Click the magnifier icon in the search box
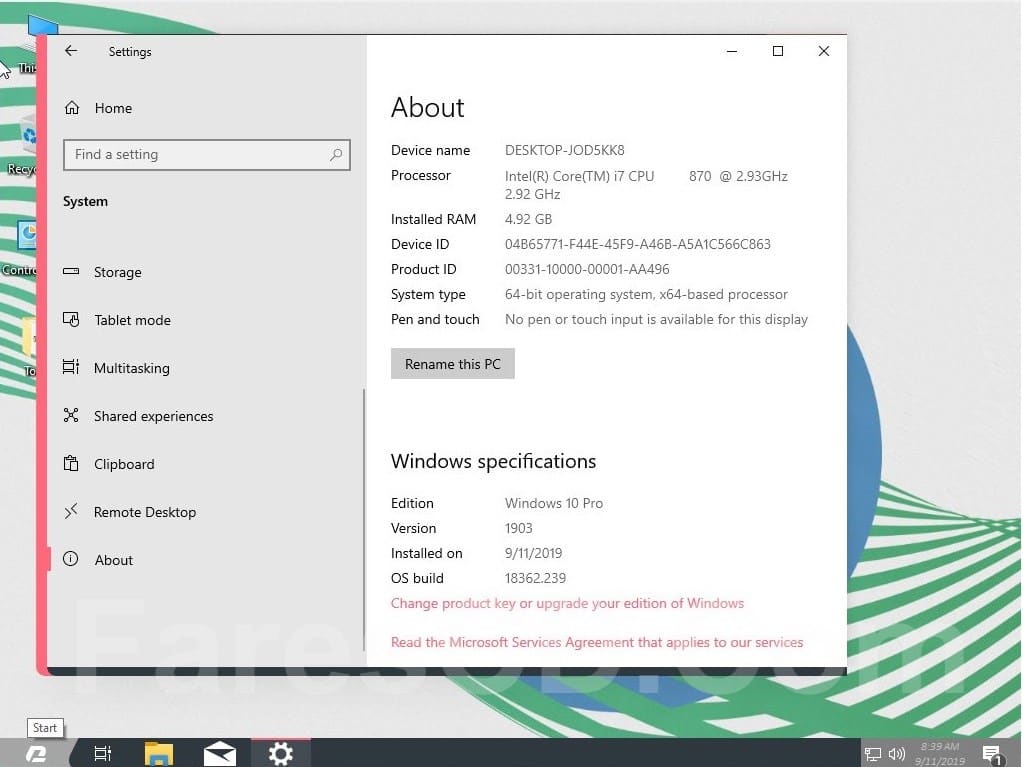1023x767 pixels. click(x=336, y=155)
